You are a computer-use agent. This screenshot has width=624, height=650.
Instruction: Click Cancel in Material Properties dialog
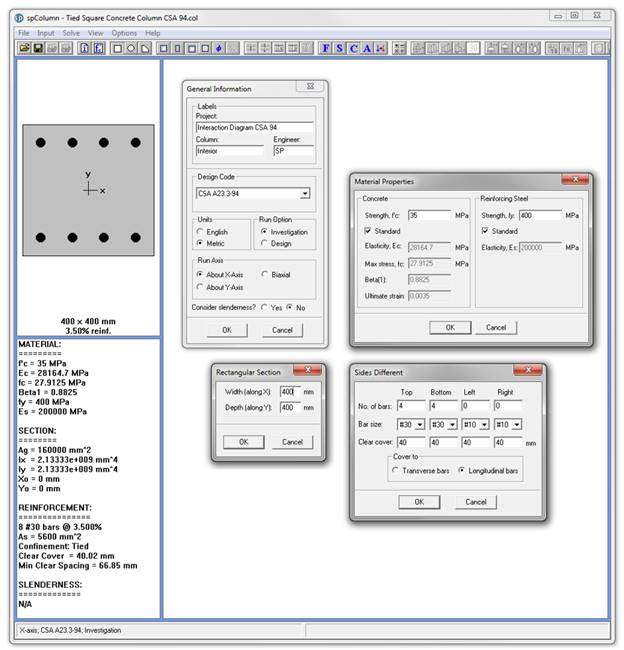coord(496,327)
